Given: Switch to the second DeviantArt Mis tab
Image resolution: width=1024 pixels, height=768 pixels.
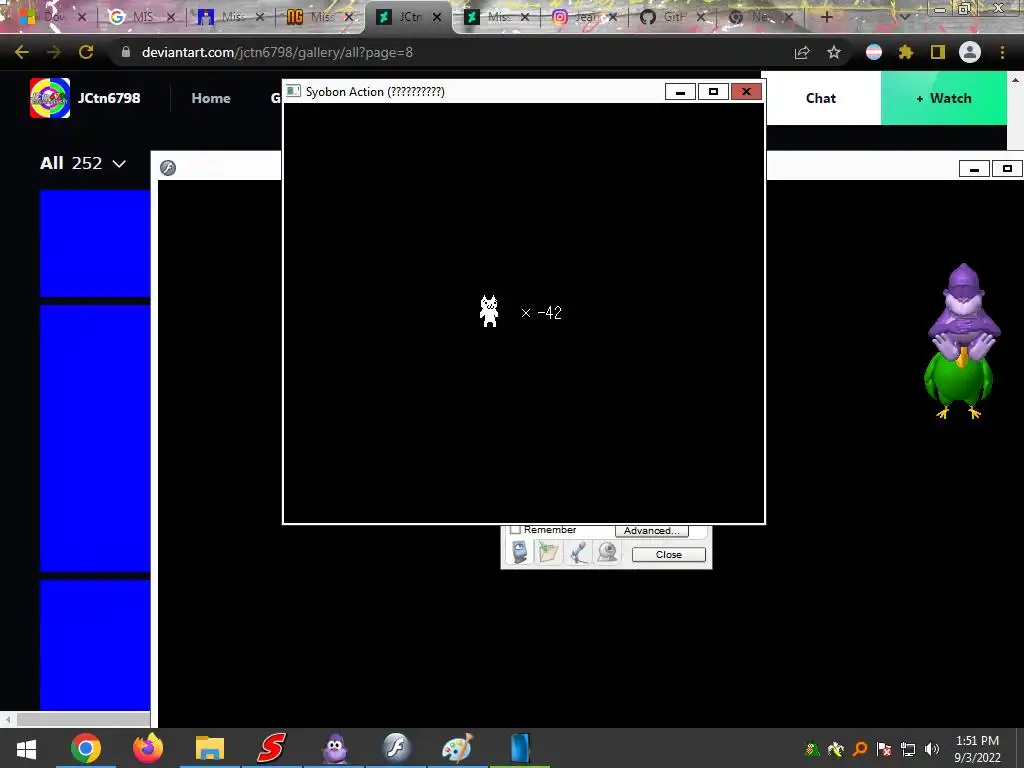Looking at the screenshot, I should pos(498,17).
